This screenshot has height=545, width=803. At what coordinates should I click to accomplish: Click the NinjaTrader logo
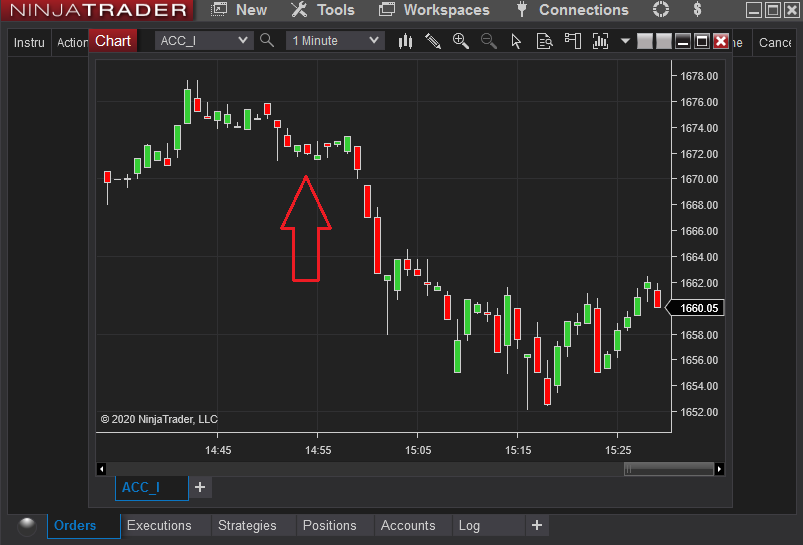pyautogui.click(x=98, y=10)
